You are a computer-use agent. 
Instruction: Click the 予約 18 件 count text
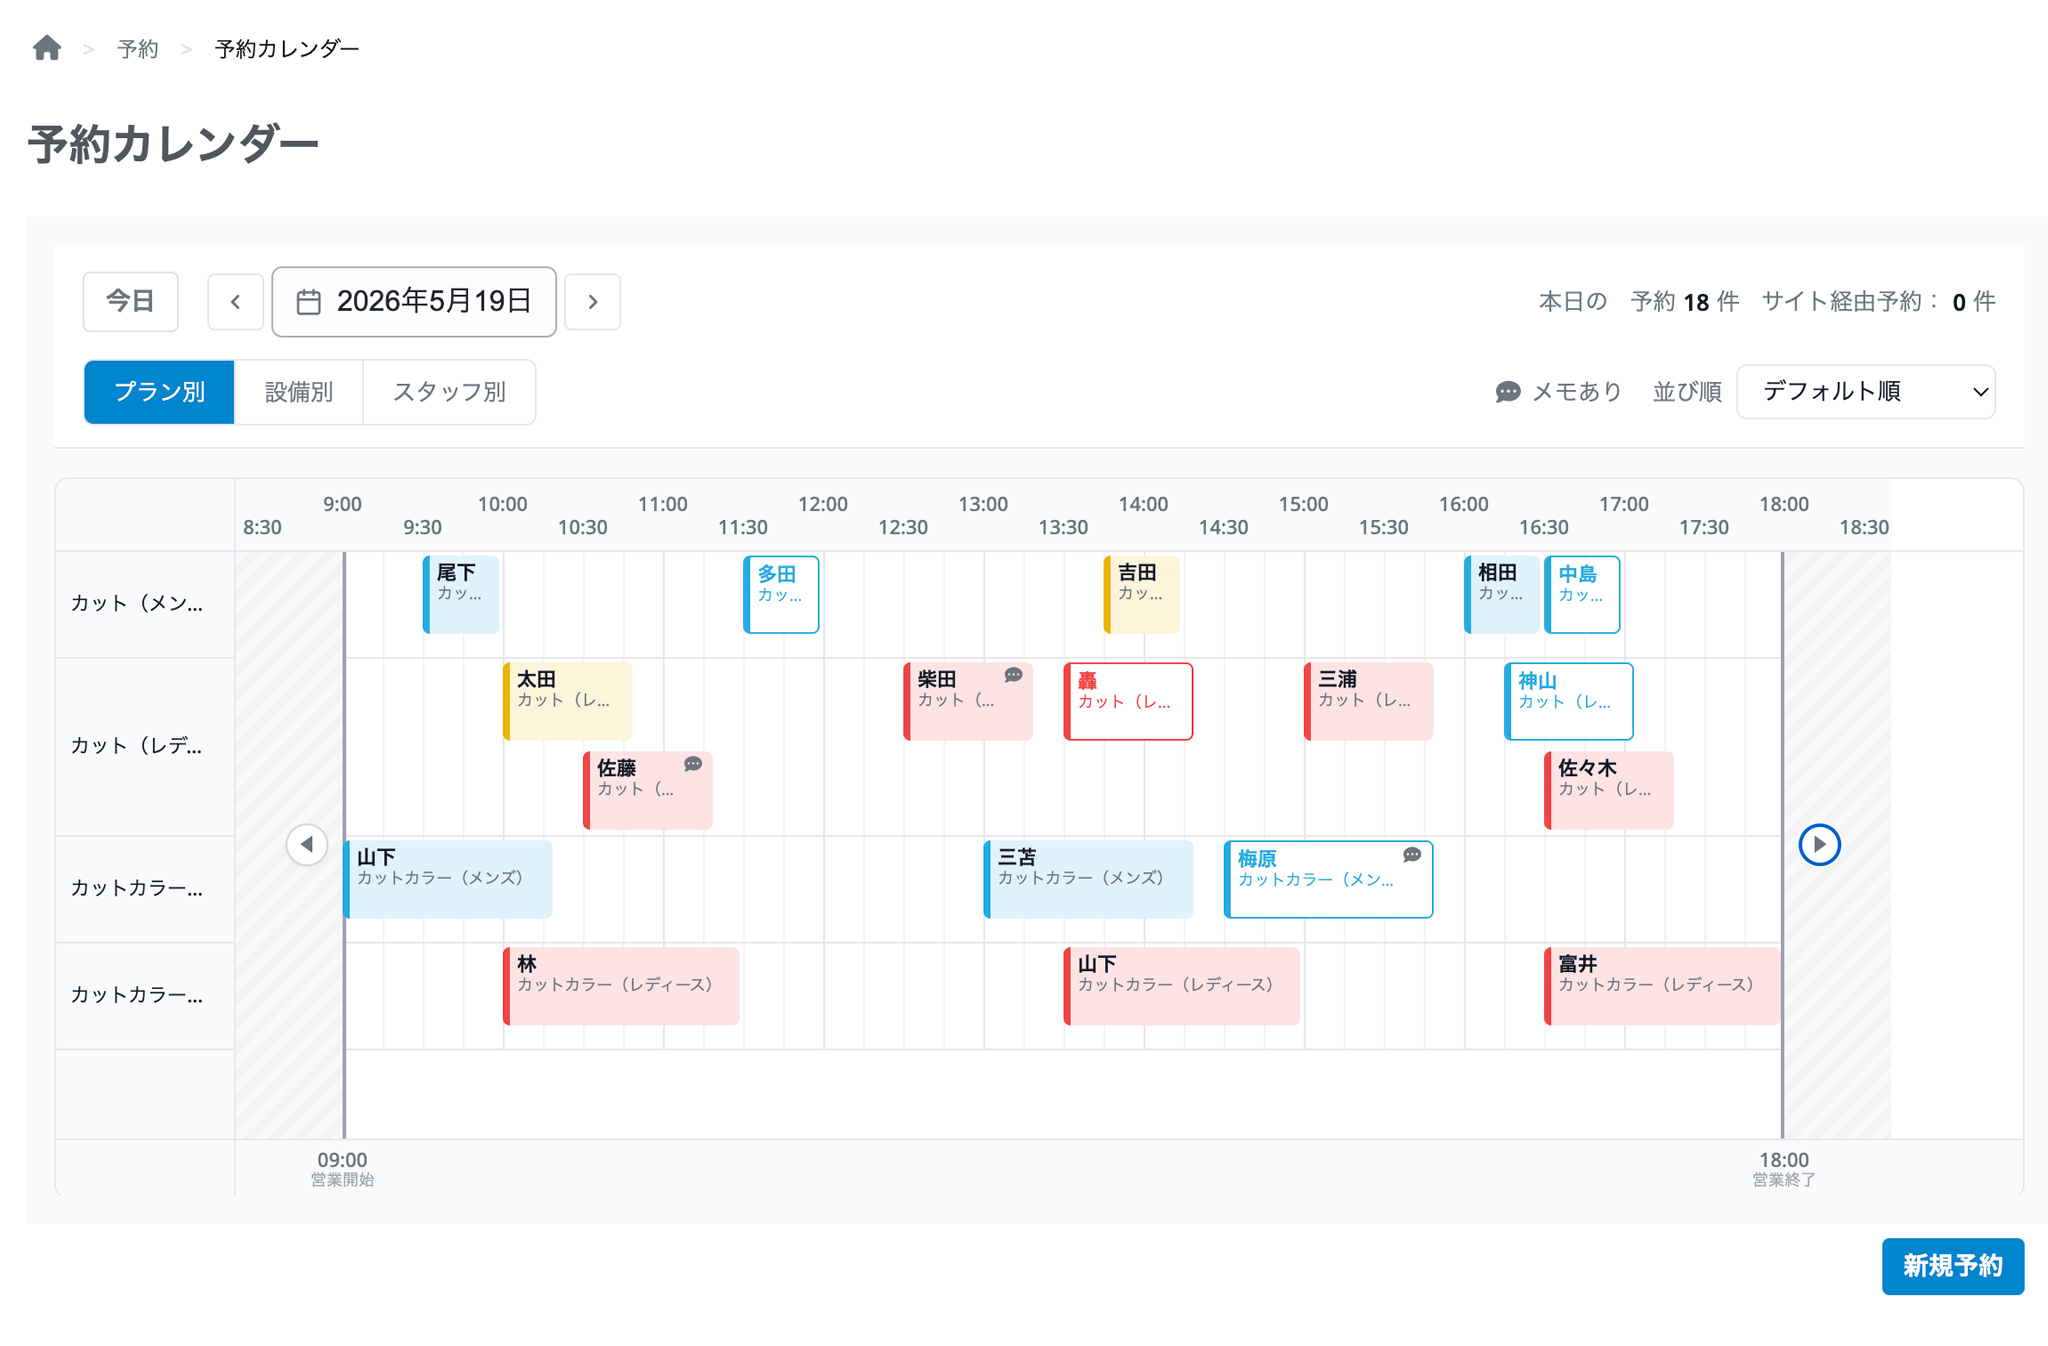1684,302
